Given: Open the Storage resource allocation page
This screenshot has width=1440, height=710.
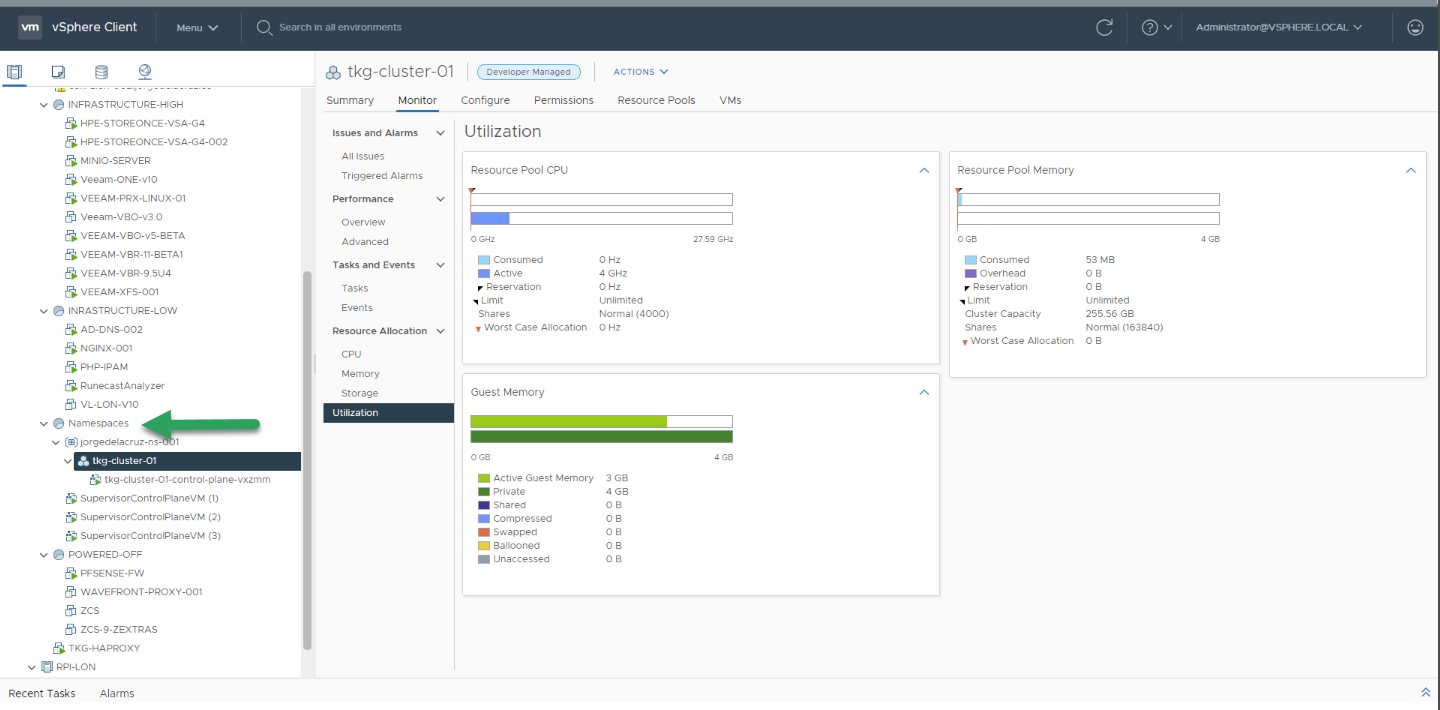Looking at the screenshot, I should coord(360,393).
